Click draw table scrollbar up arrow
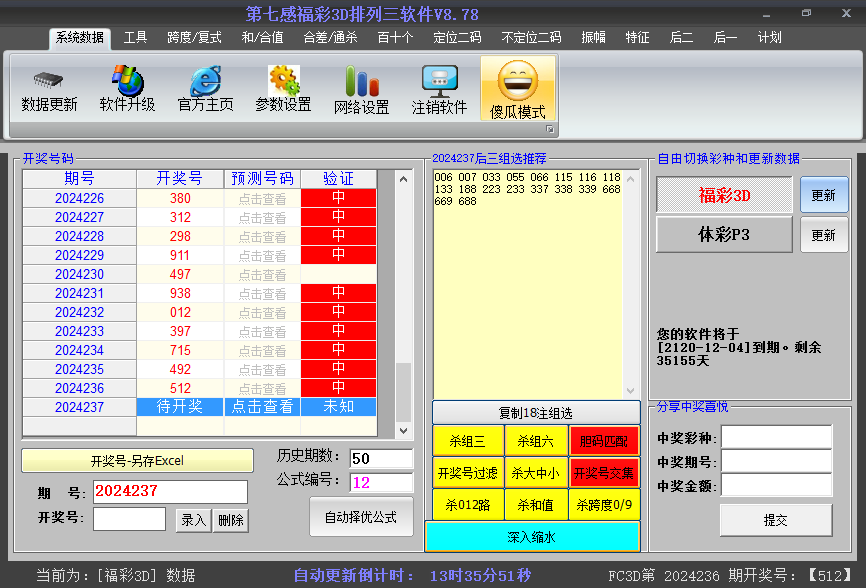Screen dimensions: 866x588 pos(404,179)
